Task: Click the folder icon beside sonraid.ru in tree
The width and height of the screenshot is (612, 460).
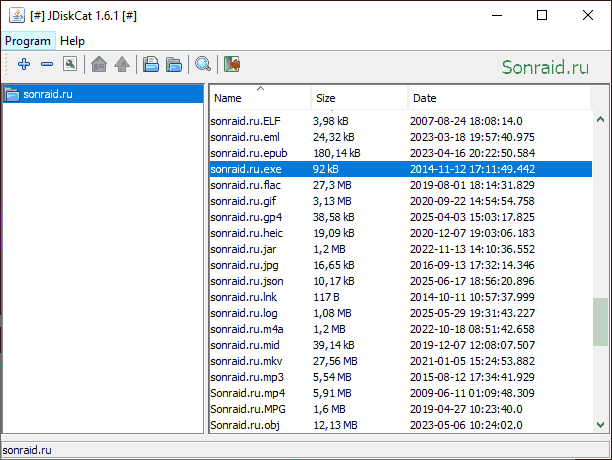Action: (x=12, y=94)
